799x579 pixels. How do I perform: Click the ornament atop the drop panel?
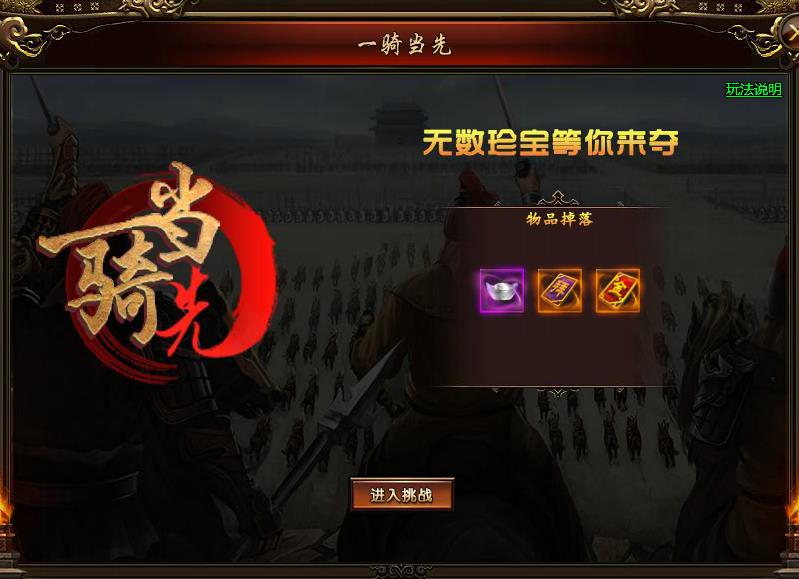click(558, 198)
